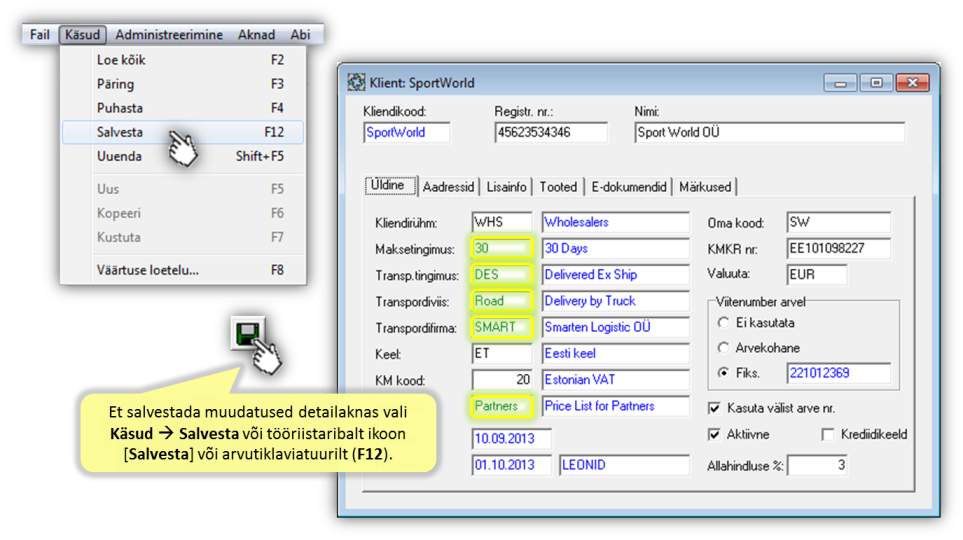Open the Märkused tab
This screenshot has width=963, height=540.
(x=705, y=187)
